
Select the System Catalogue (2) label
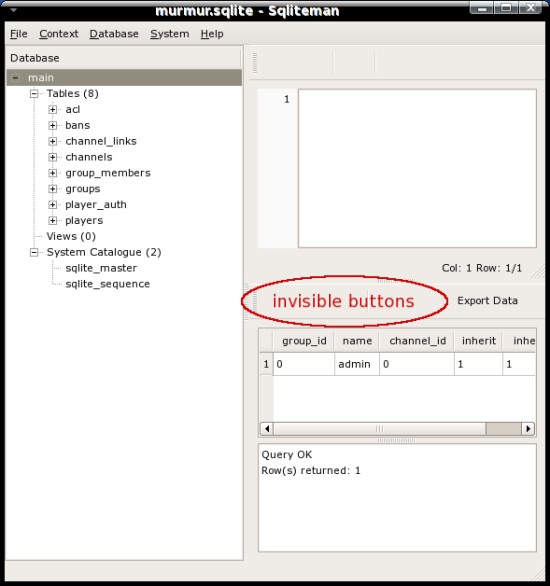click(x=104, y=252)
